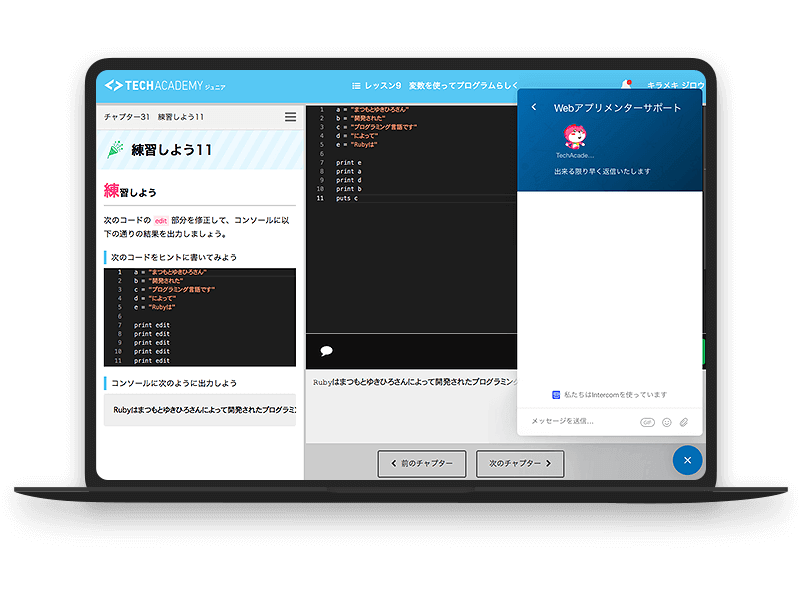Click the レッスン9 lesson title in the header
Image resolution: width=800 pixels, height=600 pixels.
441,86
